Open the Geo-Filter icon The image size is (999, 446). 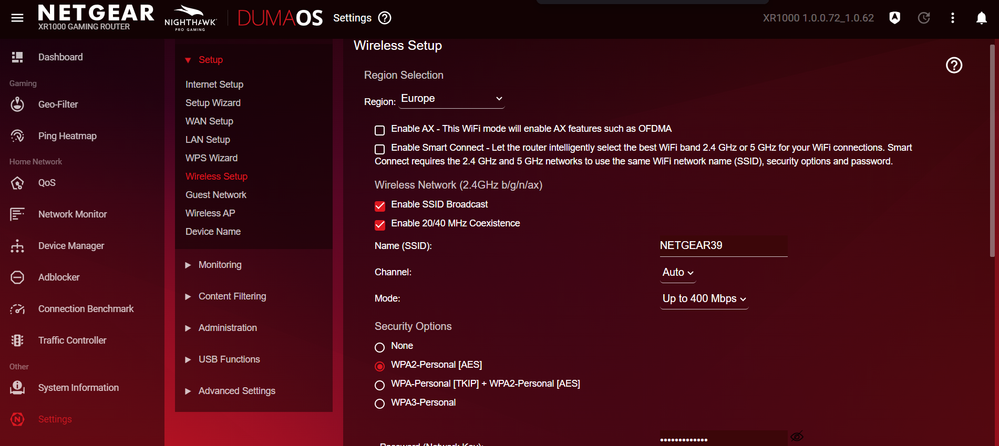point(18,104)
